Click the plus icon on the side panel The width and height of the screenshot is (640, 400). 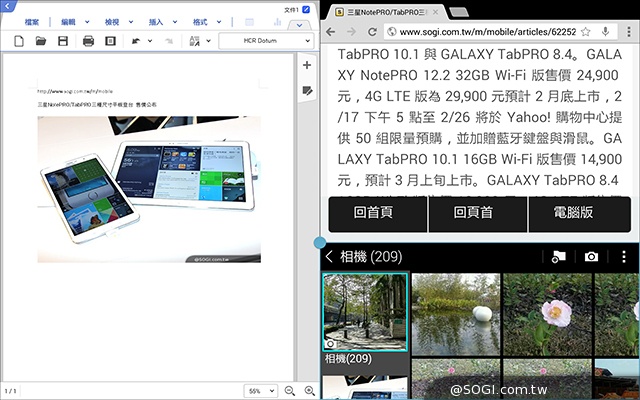pos(307,65)
